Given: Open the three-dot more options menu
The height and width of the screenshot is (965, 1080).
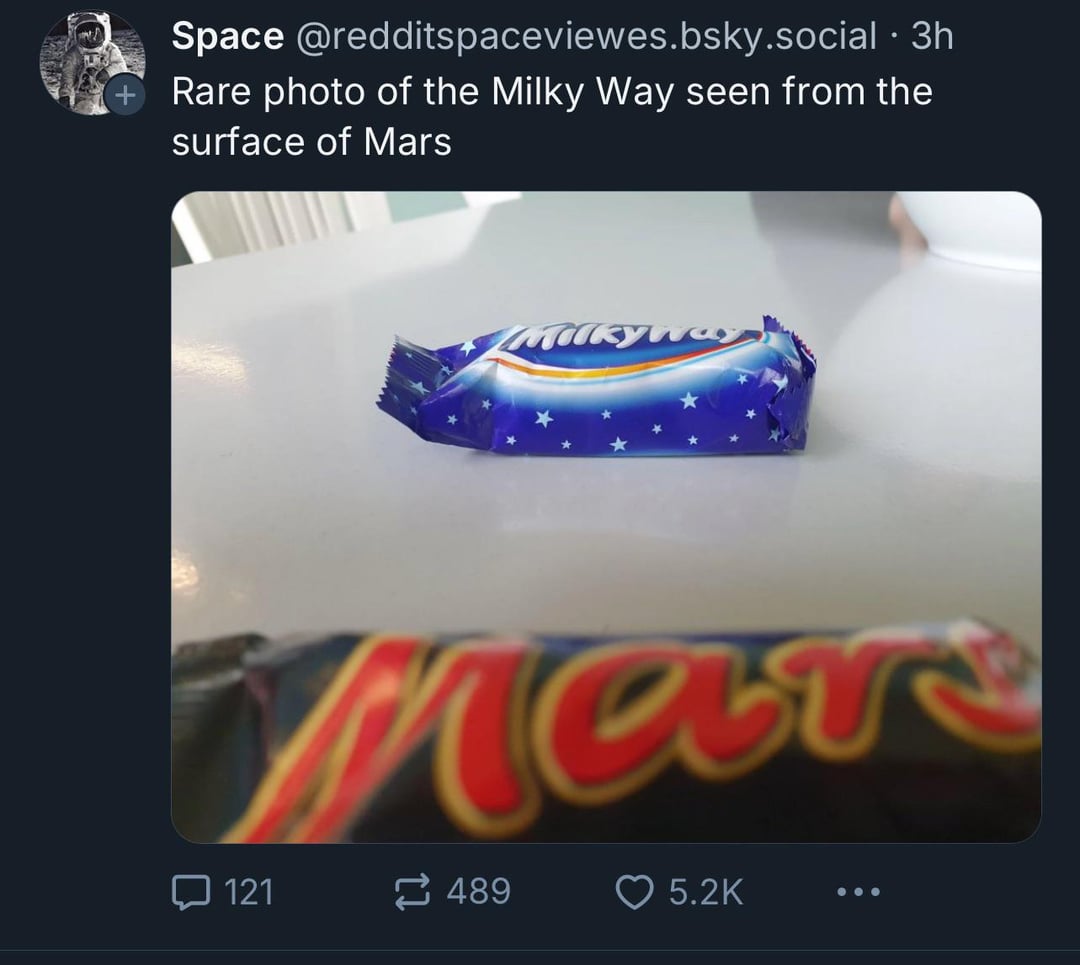Looking at the screenshot, I should pos(856,890).
